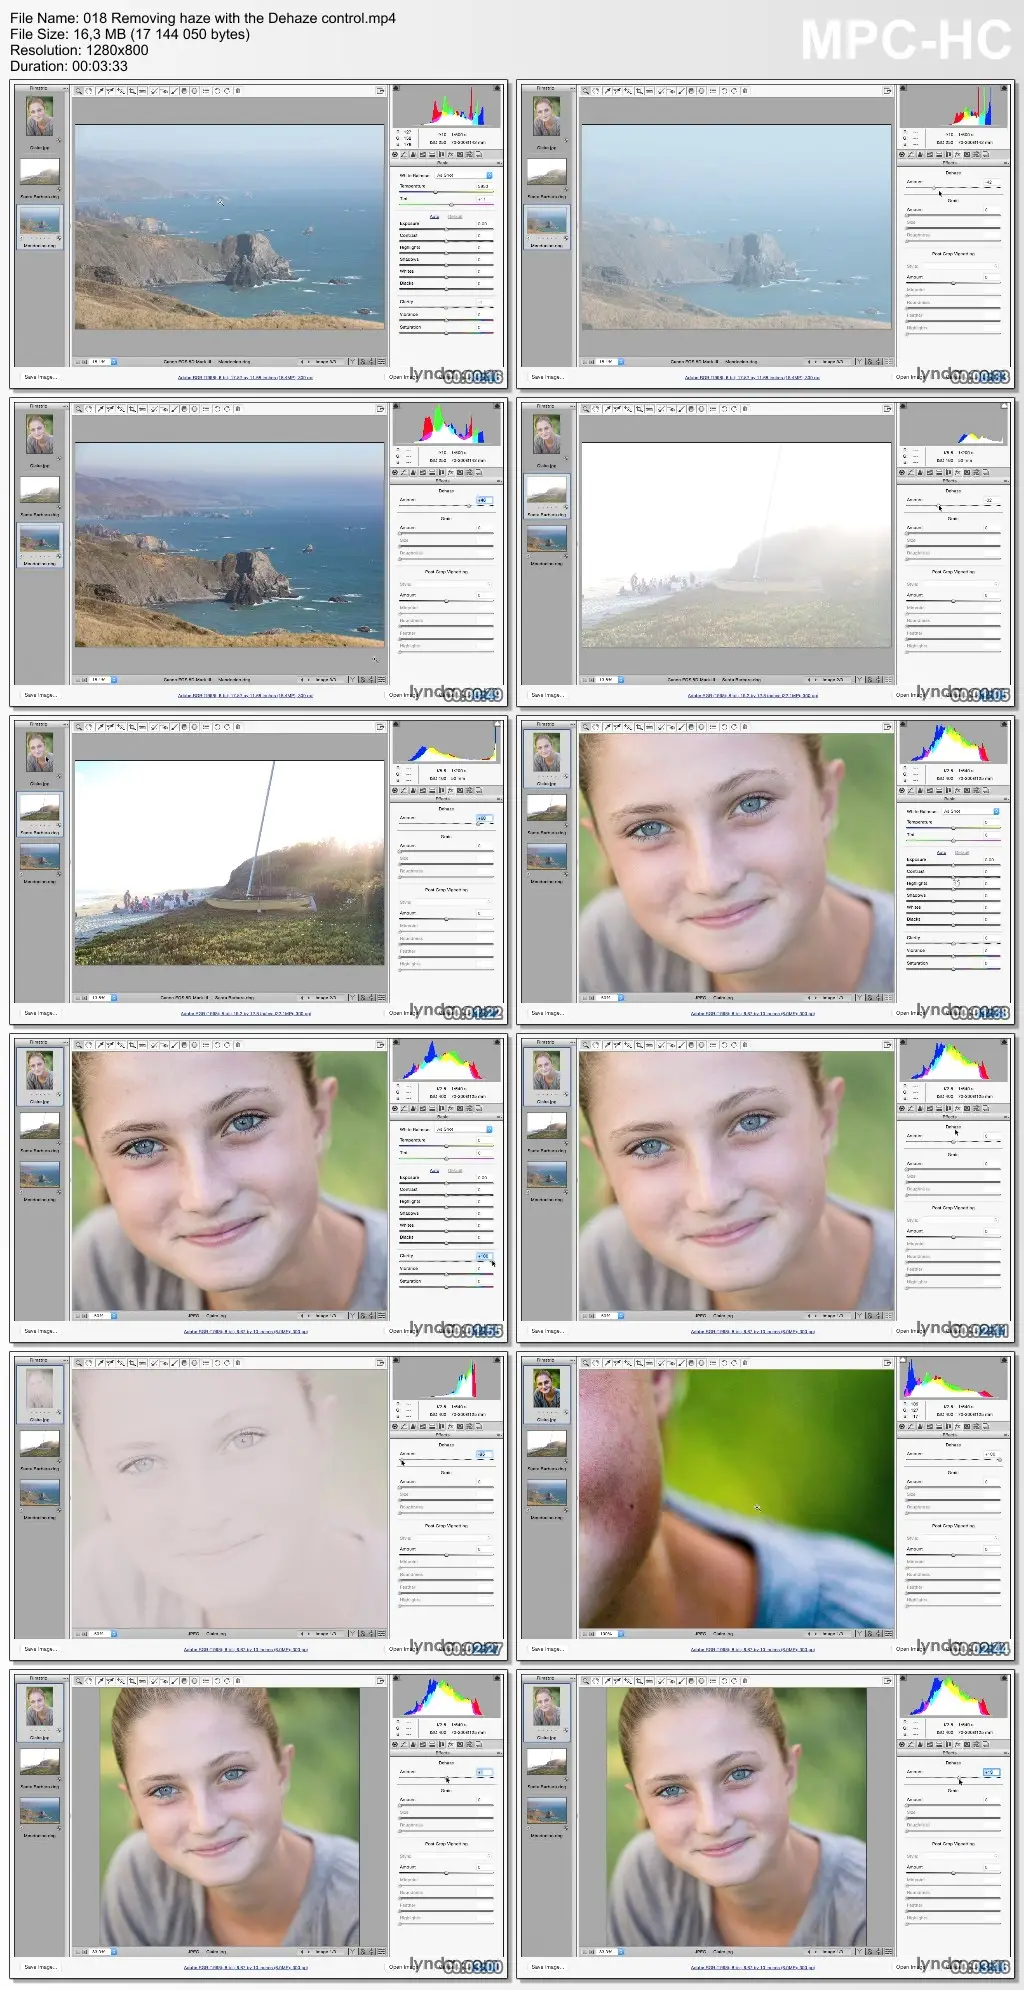This screenshot has width=1024, height=1990.
Task: Toggle shadow clipping warning in the 00:02:11 histogram
Action: click(x=903, y=1042)
